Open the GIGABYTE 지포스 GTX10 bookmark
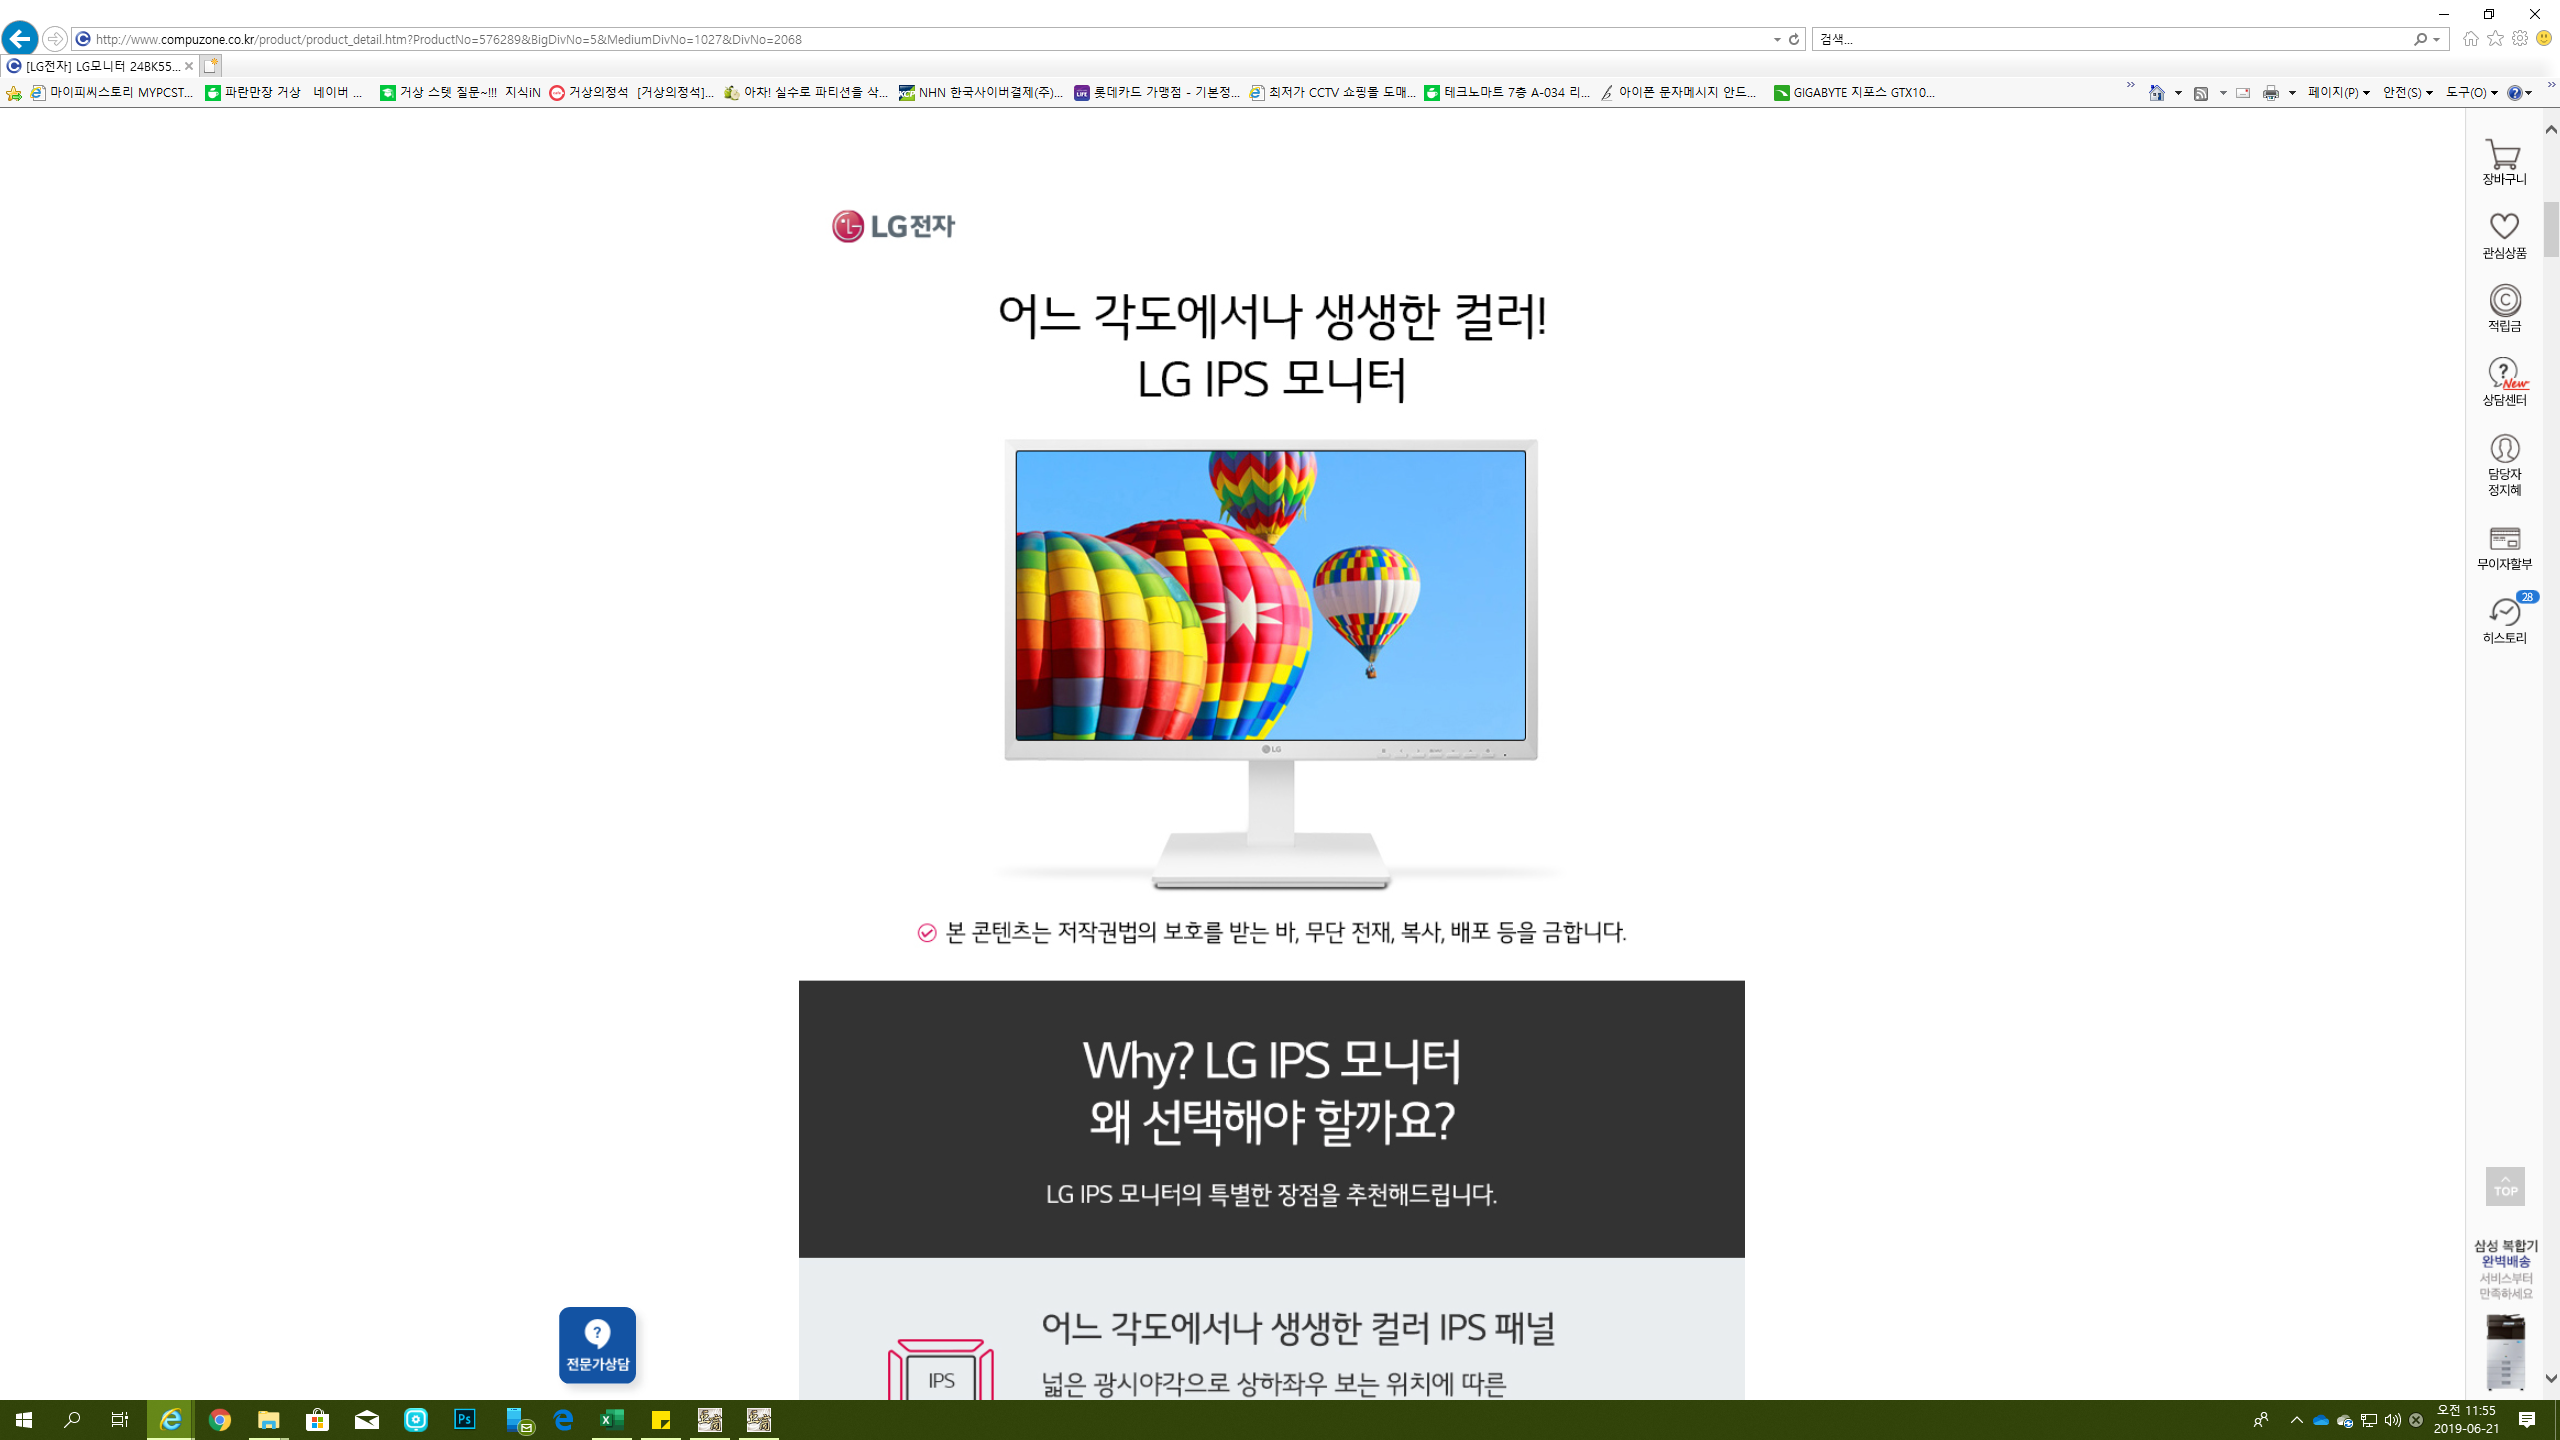The width and height of the screenshot is (2560, 1440). pos(1855,93)
